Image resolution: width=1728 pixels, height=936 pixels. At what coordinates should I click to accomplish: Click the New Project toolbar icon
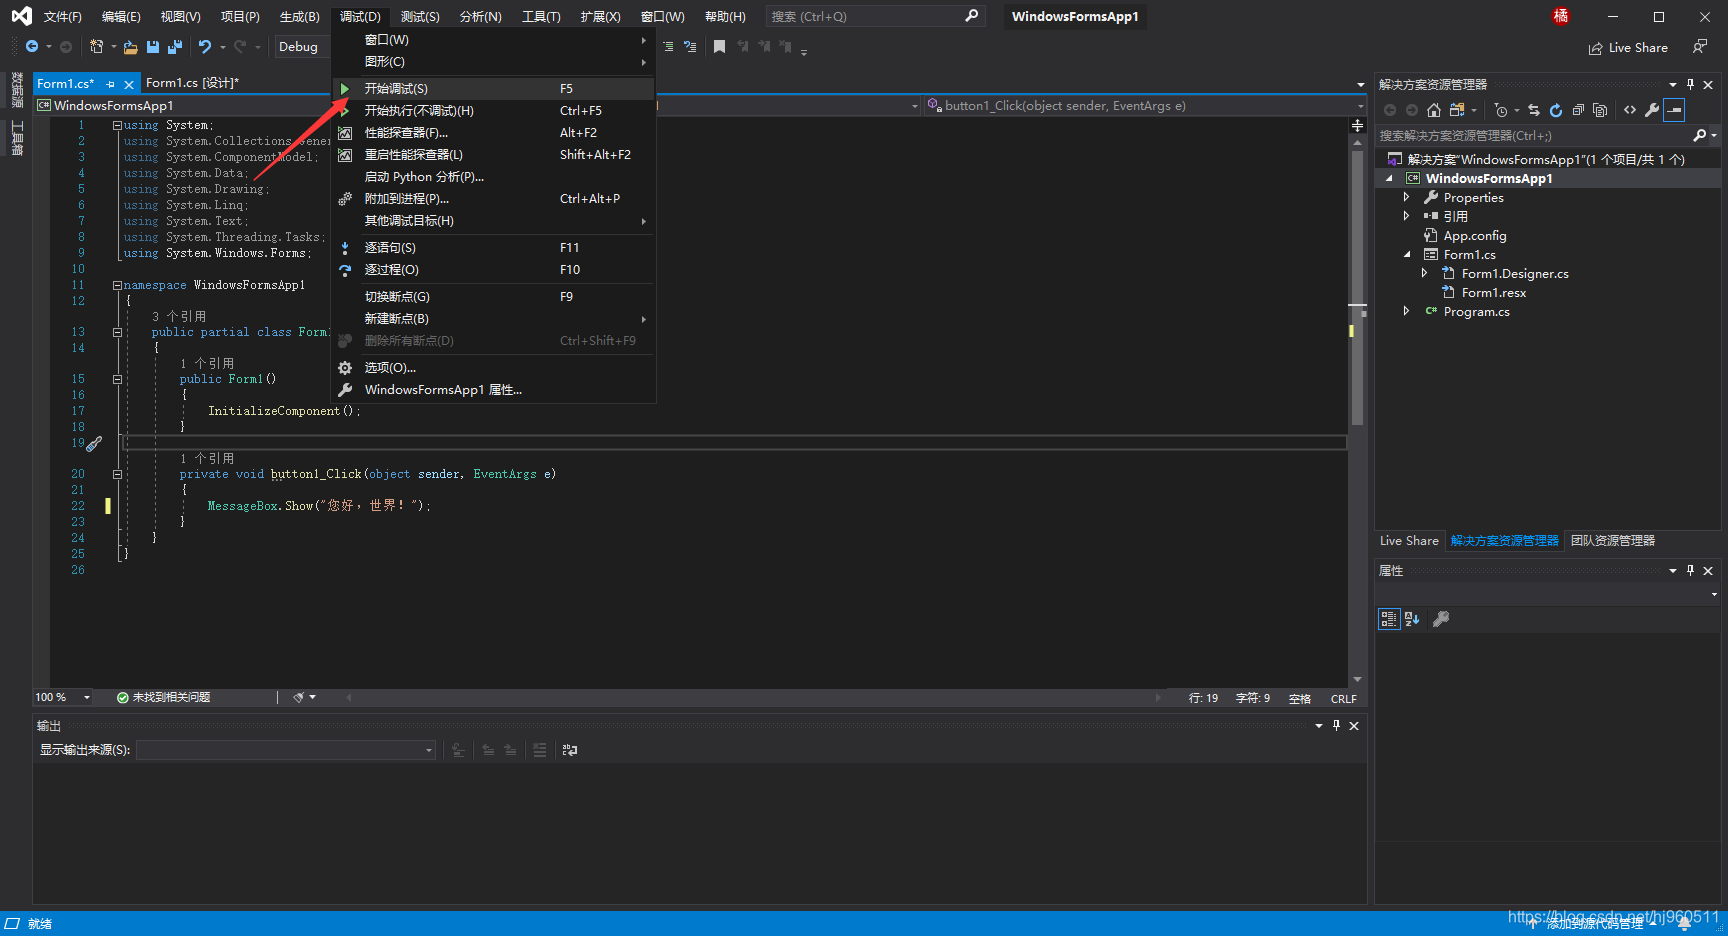[96, 47]
